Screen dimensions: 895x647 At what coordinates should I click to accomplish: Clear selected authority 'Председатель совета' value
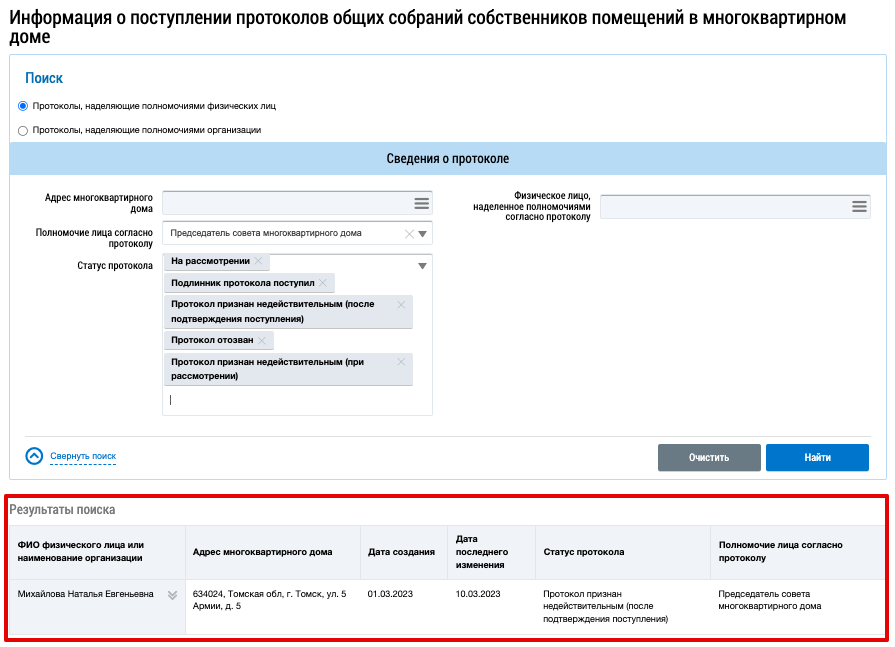coord(408,234)
